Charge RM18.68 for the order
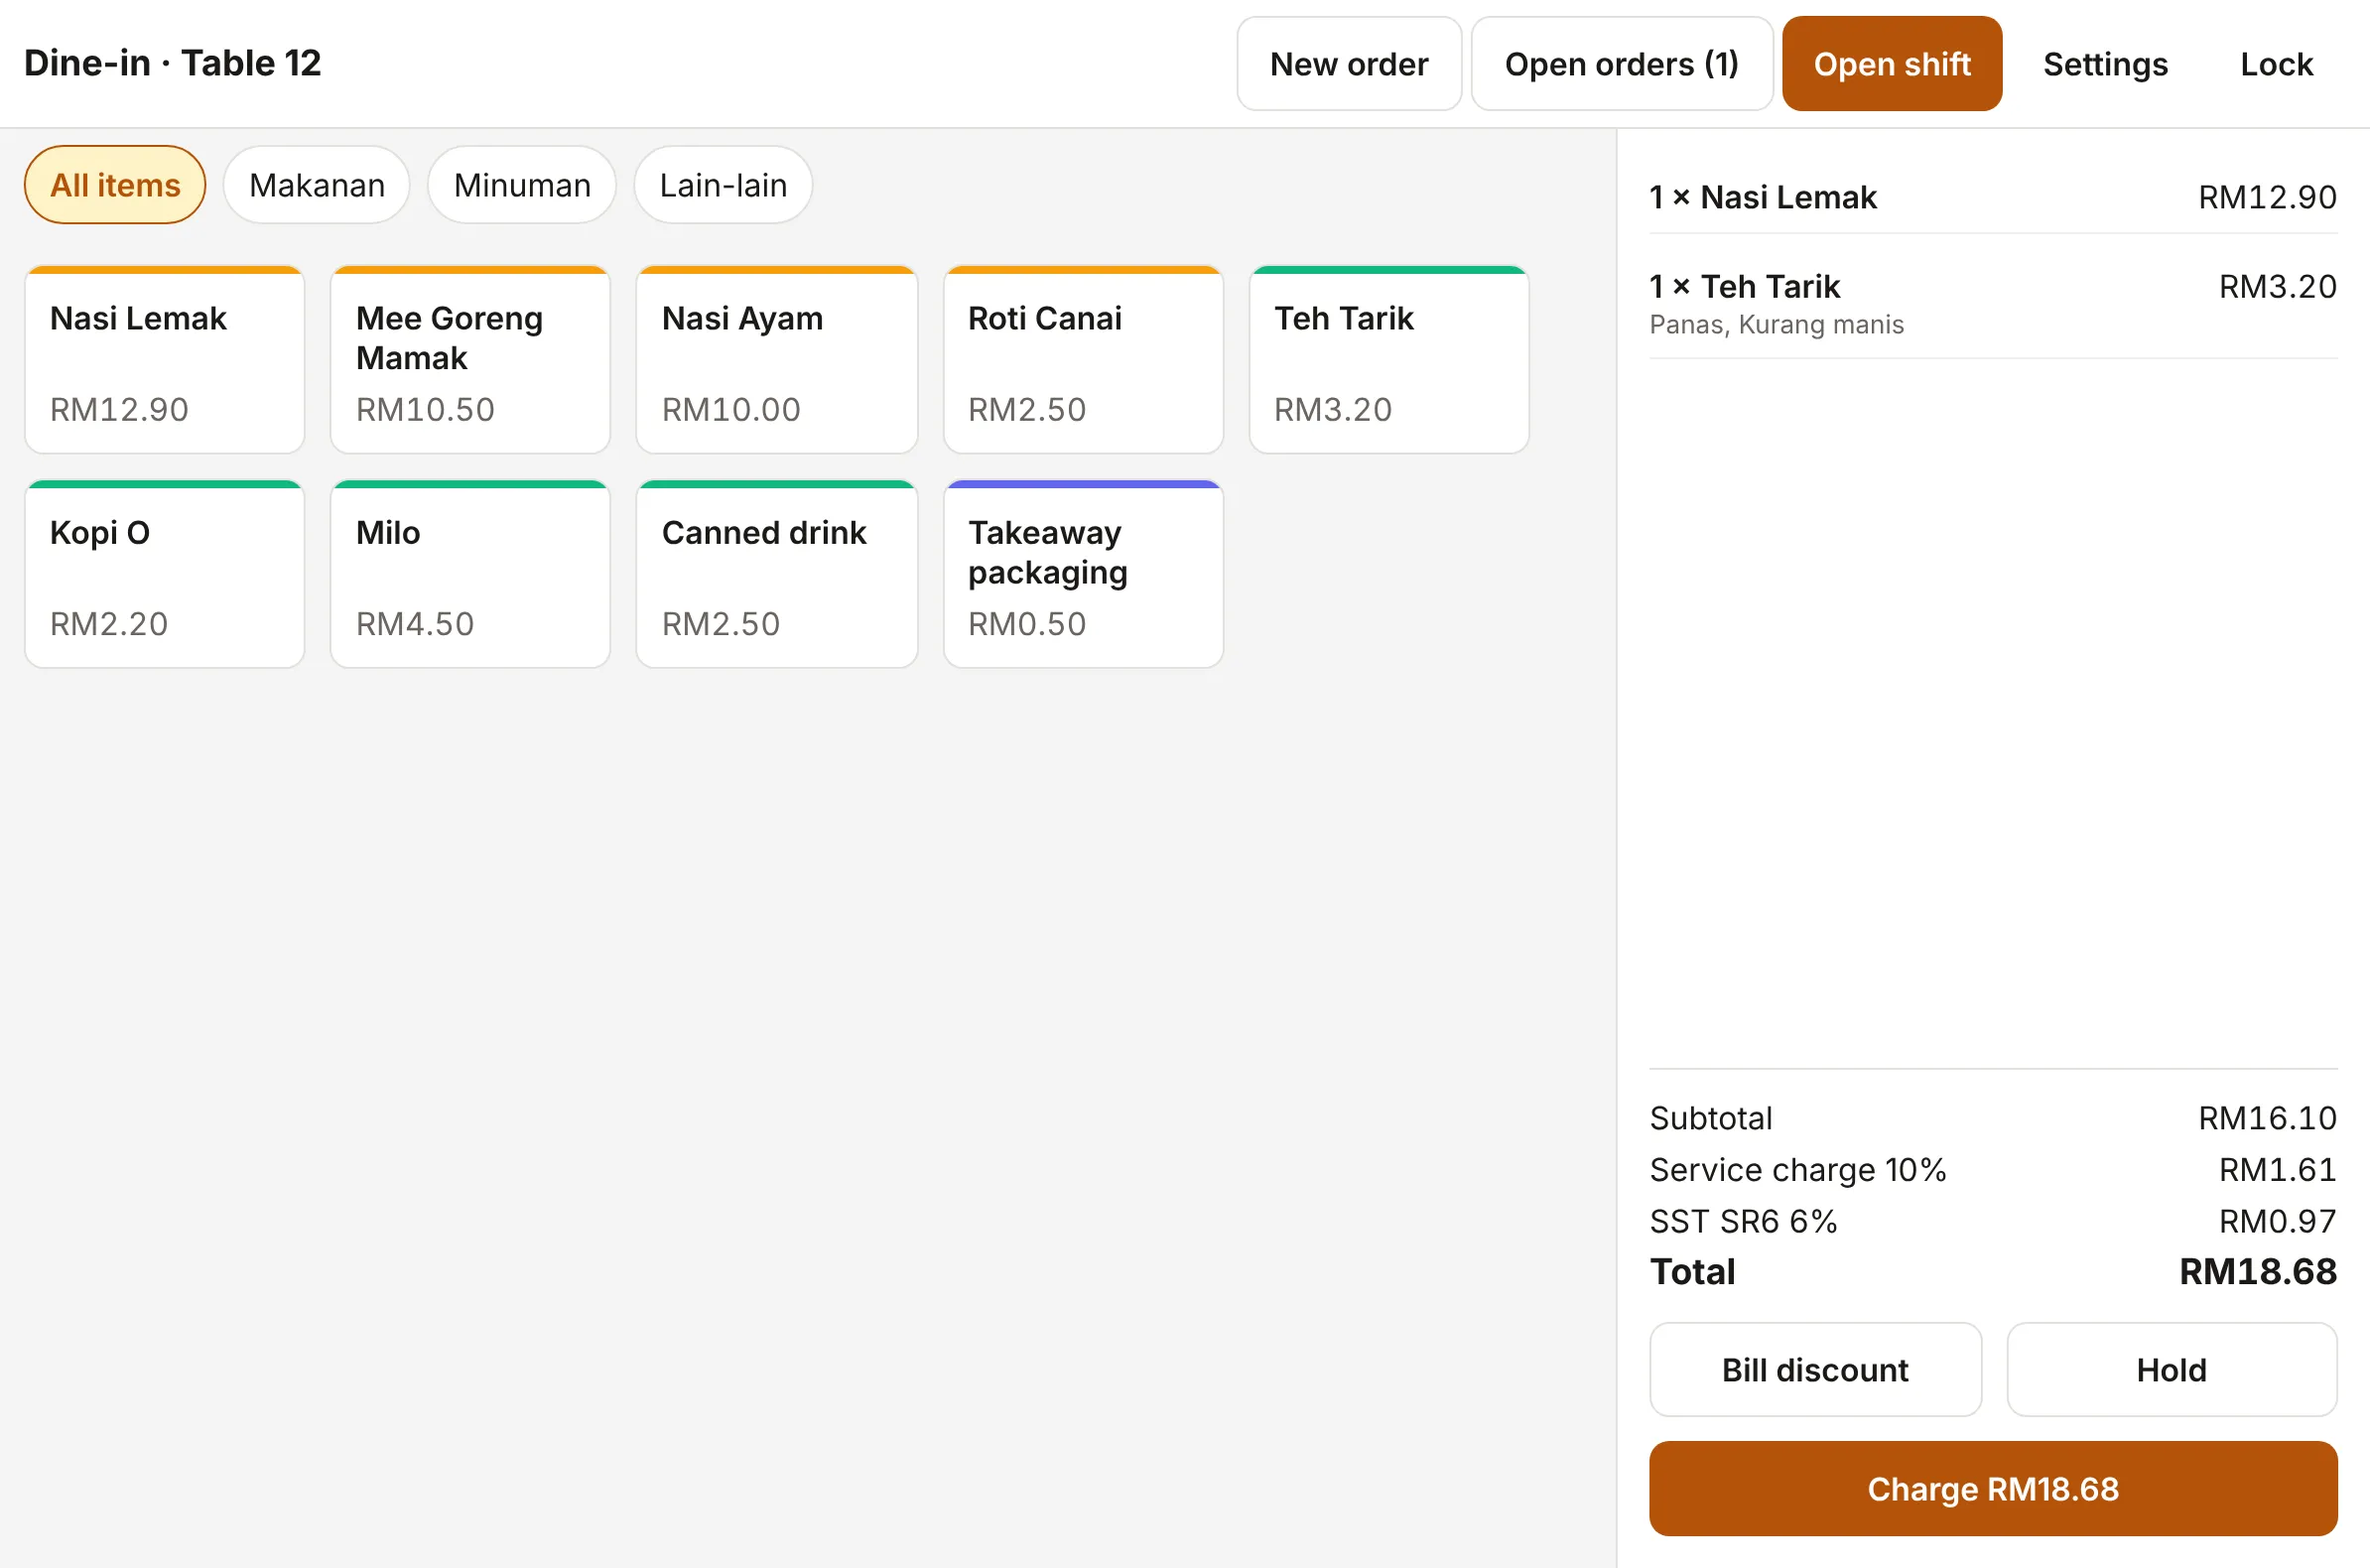Viewport: 2370px width, 1568px height. pos(1993,1488)
